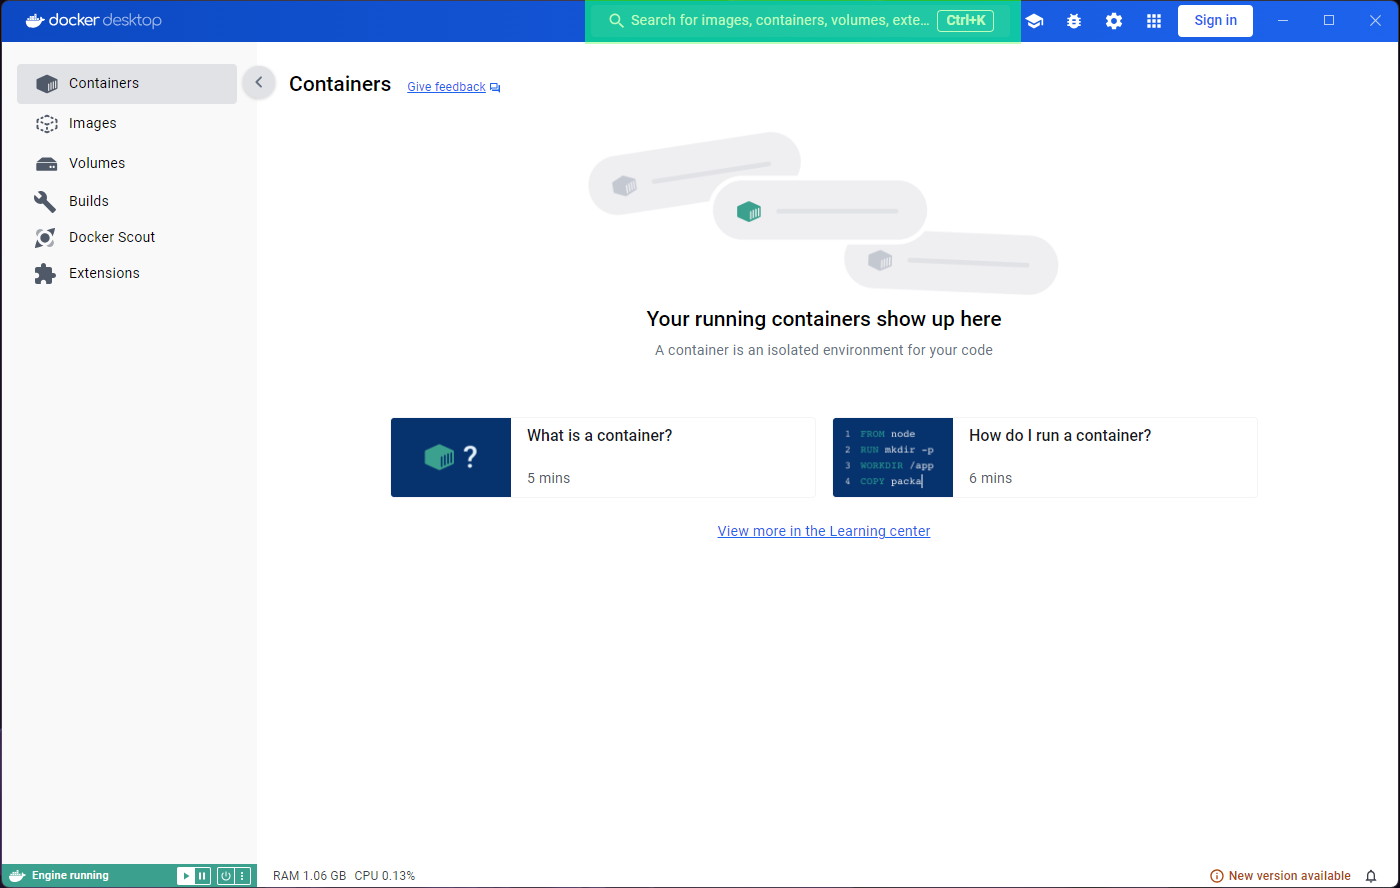Viewport: 1400px width, 888px height.
Task: Open Docker Scout from the sidebar
Action: (127, 237)
